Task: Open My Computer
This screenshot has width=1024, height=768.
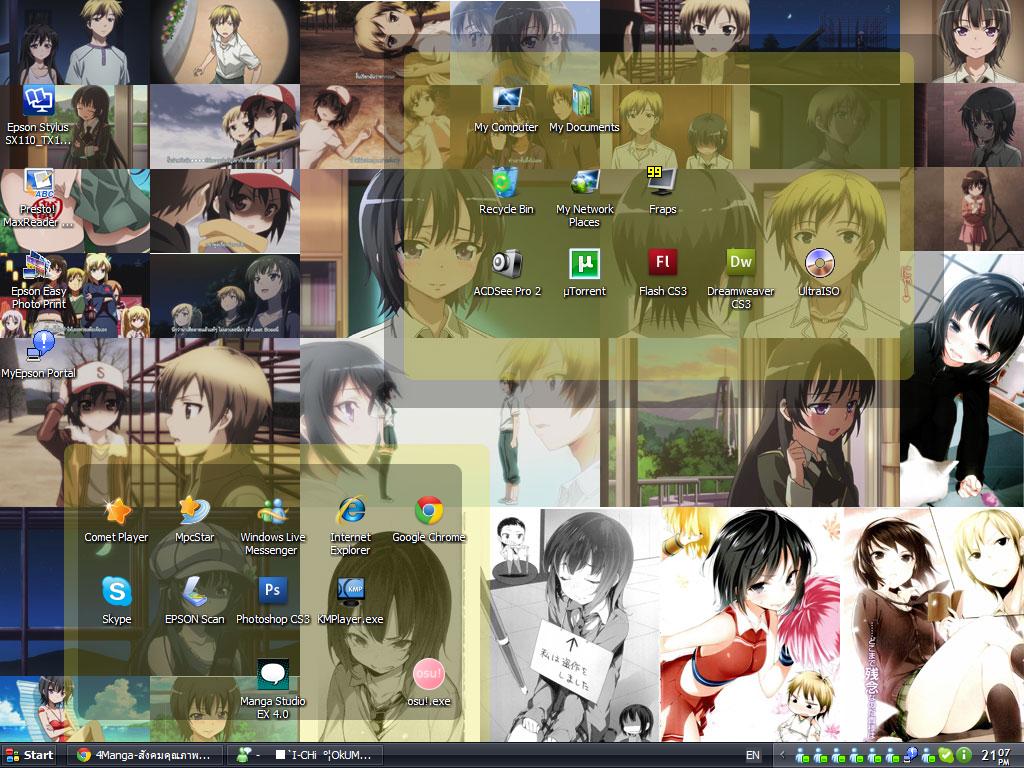Action: pos(506,110)
